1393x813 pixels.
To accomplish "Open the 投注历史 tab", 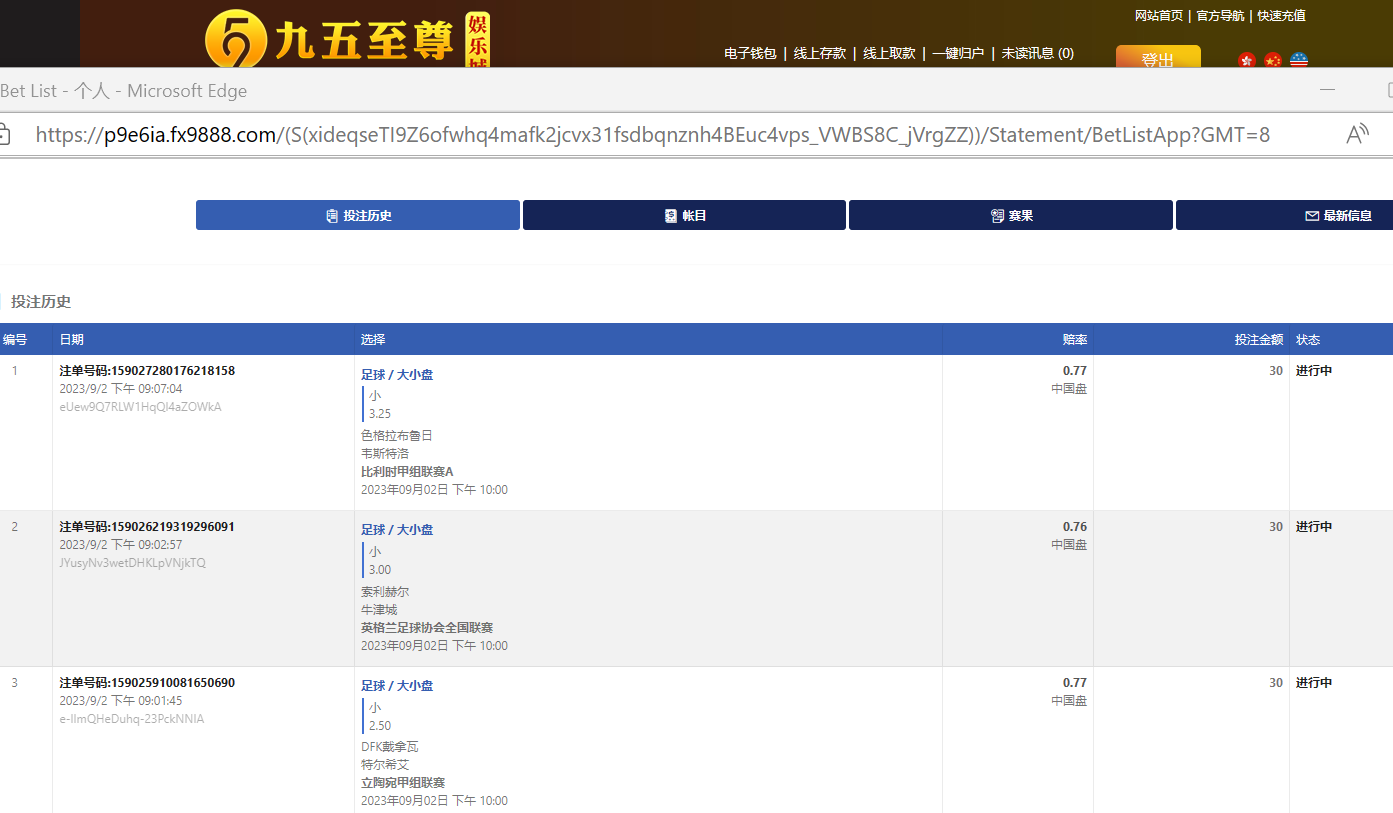I will 357,215.
